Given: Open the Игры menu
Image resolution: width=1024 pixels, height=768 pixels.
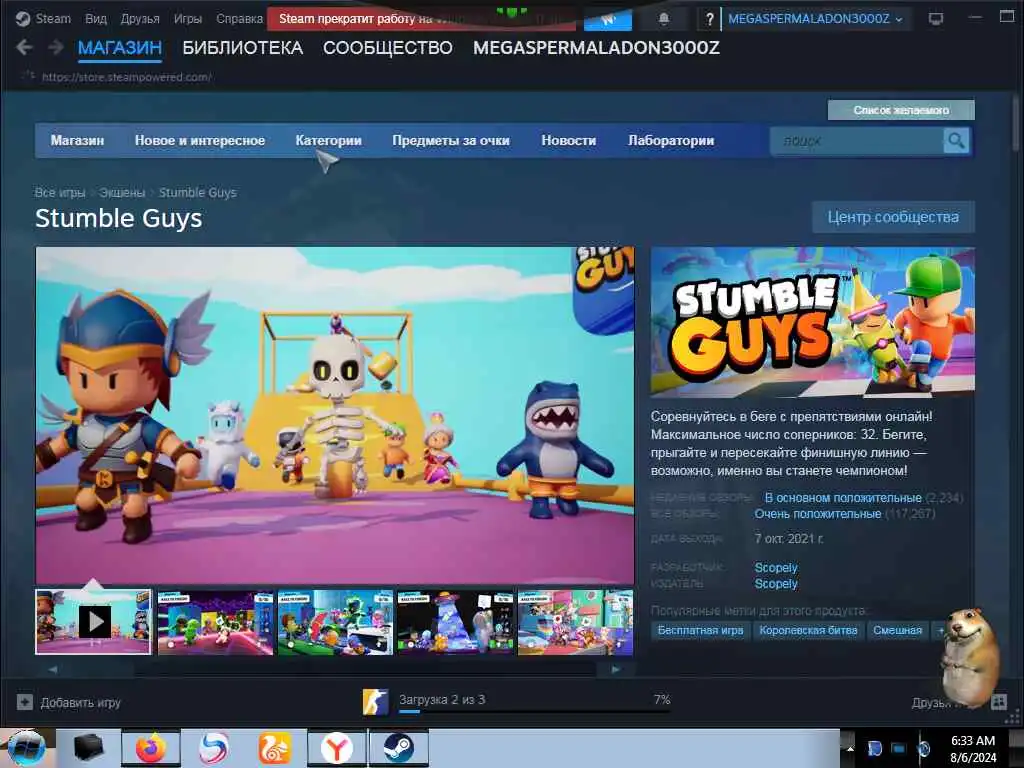Looking at the screenshot, I should [x=187, y=18].
